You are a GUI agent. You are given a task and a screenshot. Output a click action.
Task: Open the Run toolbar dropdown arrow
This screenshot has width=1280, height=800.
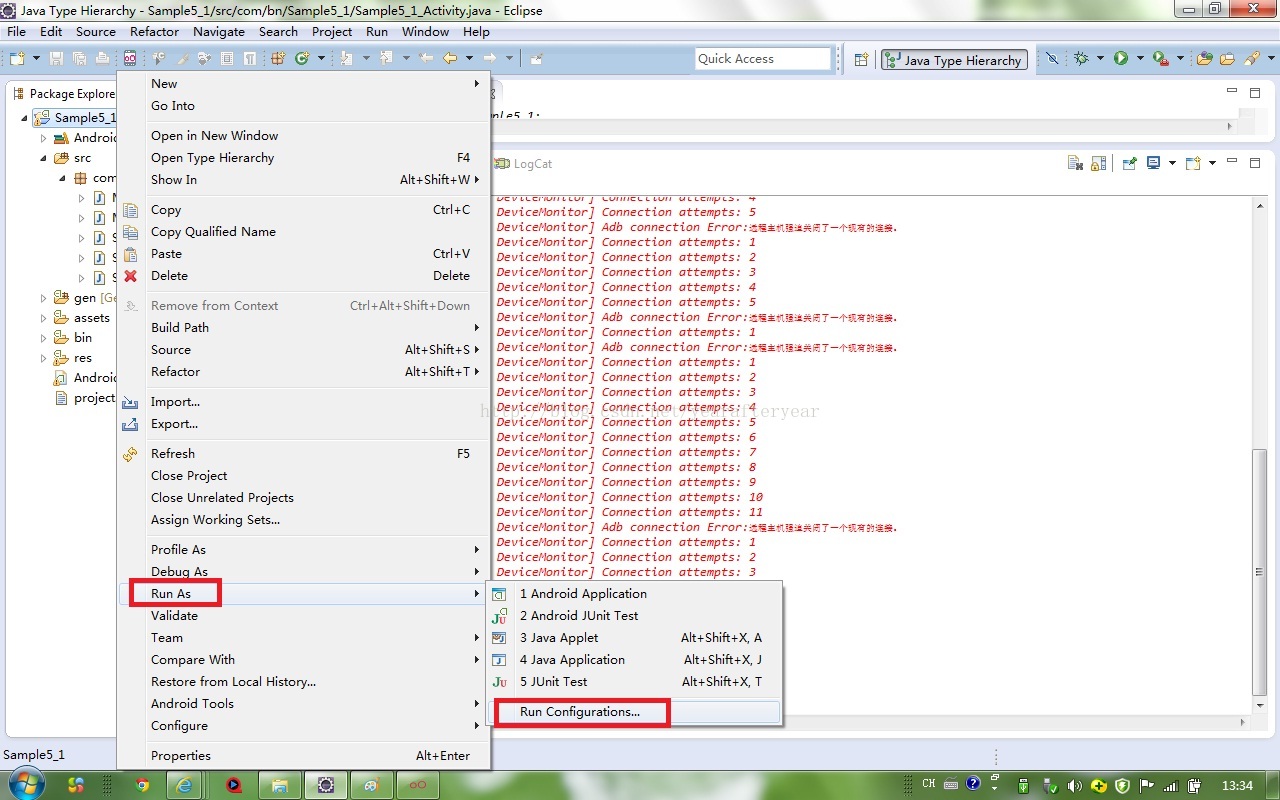[1140, 59]
